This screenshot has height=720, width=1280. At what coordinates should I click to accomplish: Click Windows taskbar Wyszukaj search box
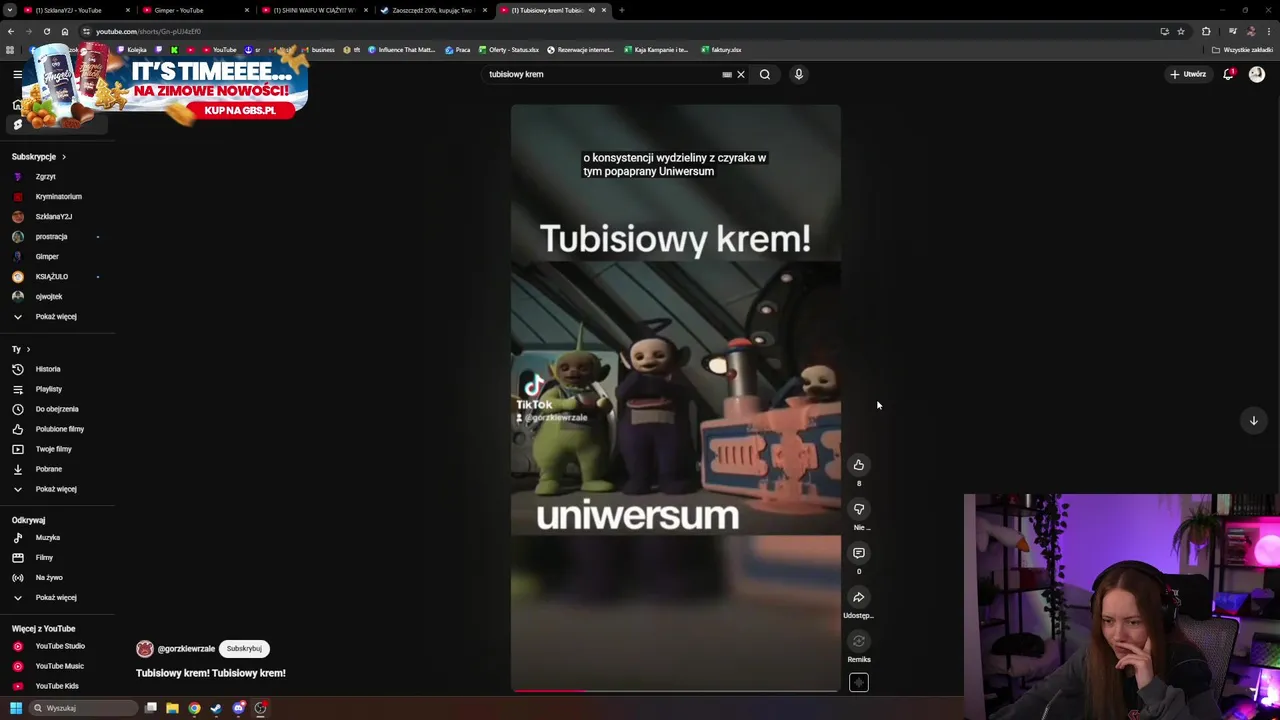pyautogui.click(x=83, y=708)
